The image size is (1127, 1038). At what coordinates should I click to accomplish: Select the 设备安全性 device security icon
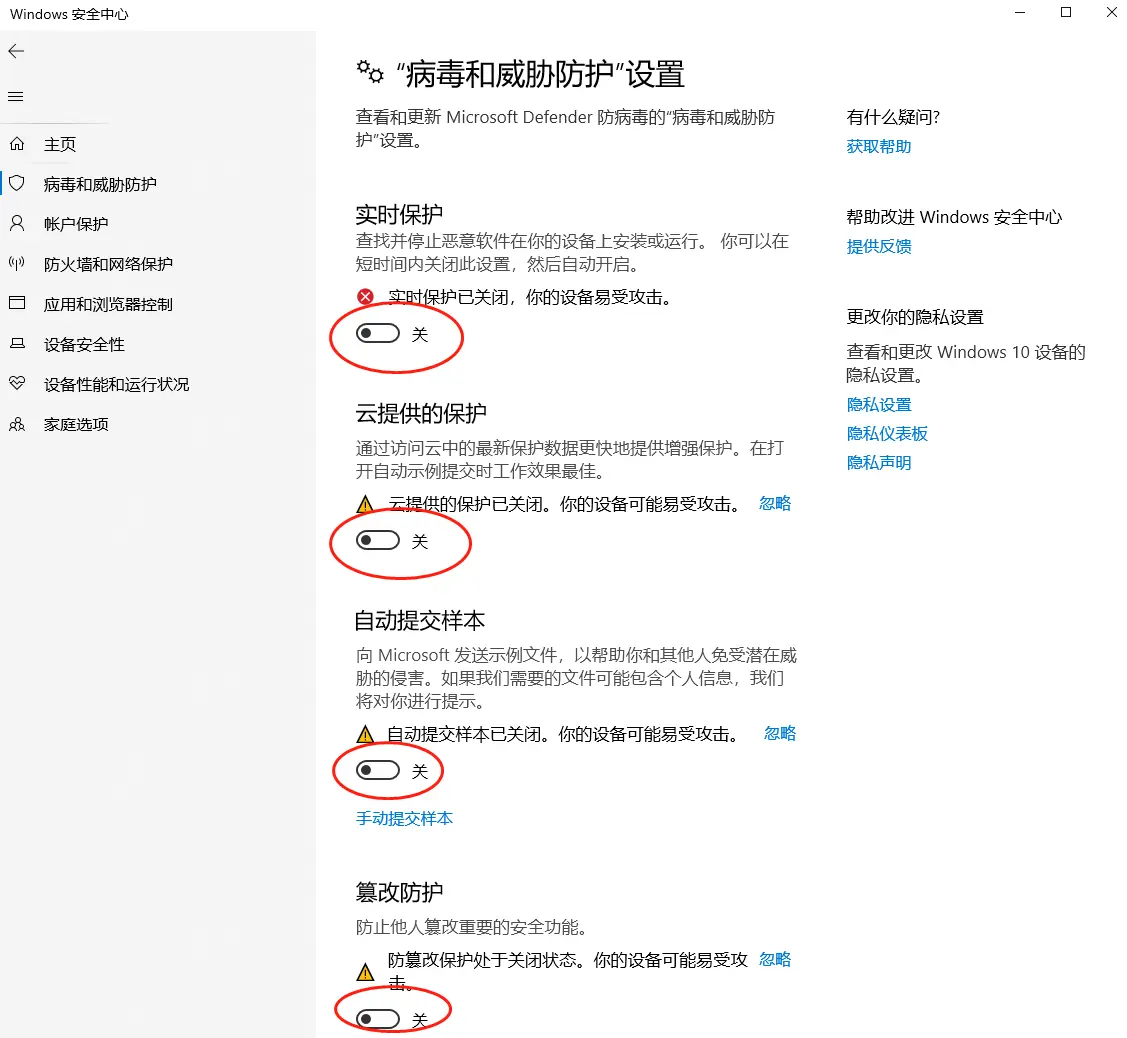point(17,343)
